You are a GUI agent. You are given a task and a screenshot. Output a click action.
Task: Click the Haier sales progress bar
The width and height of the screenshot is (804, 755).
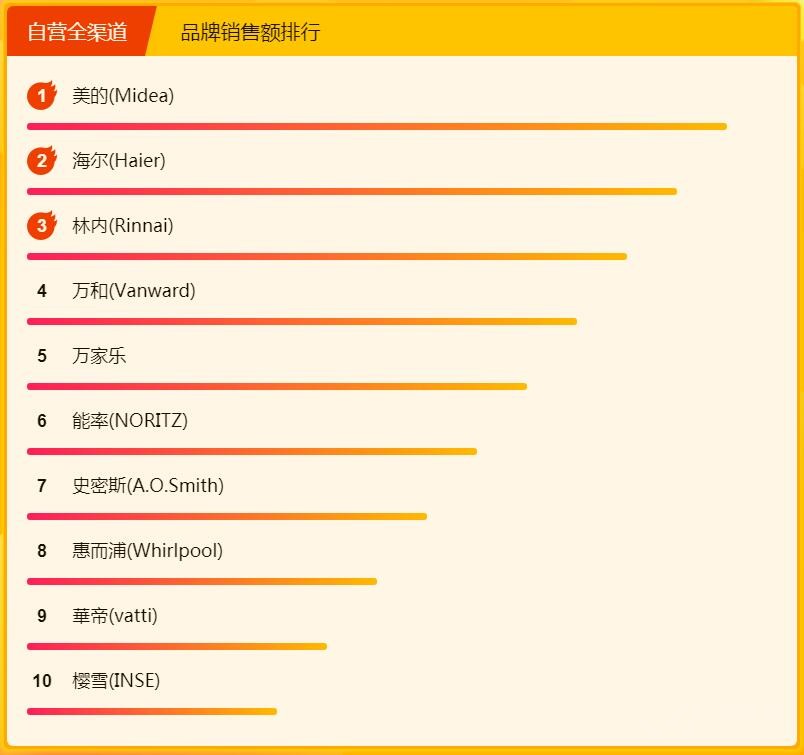pyautogui.click(x=351, y=191)
